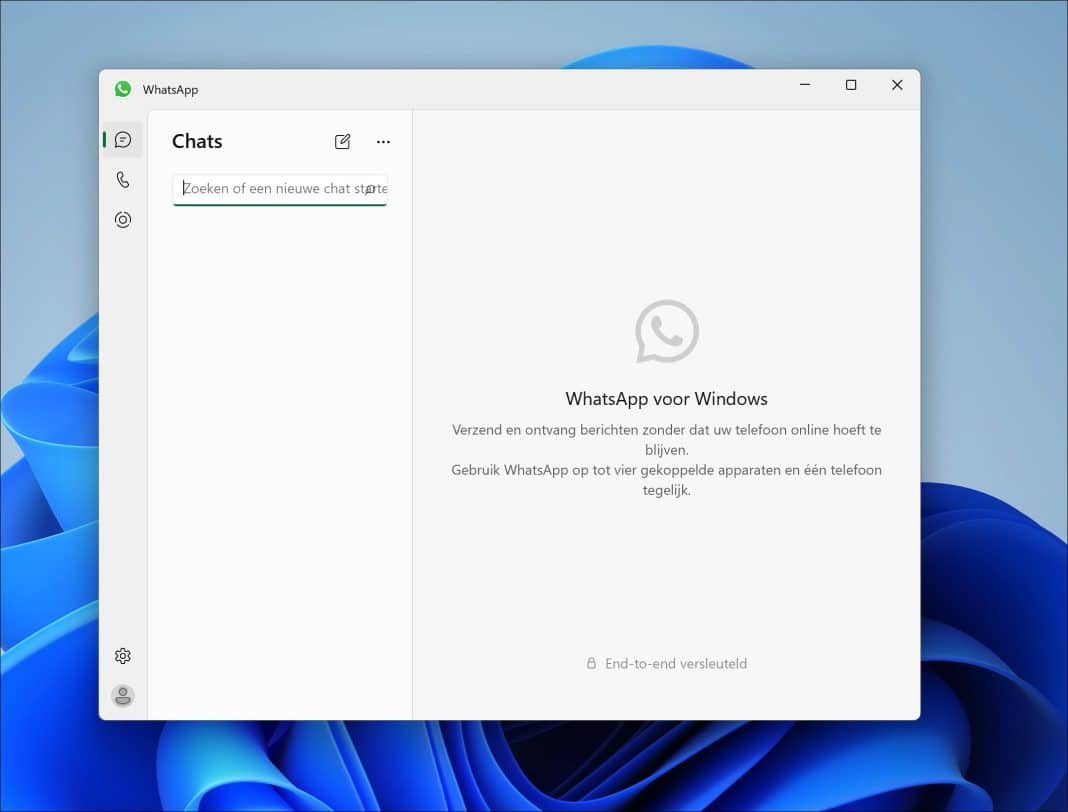Maximize the WhatsApp window
Viewport: 1068px width, 812px height.
(x=851, y=86)
